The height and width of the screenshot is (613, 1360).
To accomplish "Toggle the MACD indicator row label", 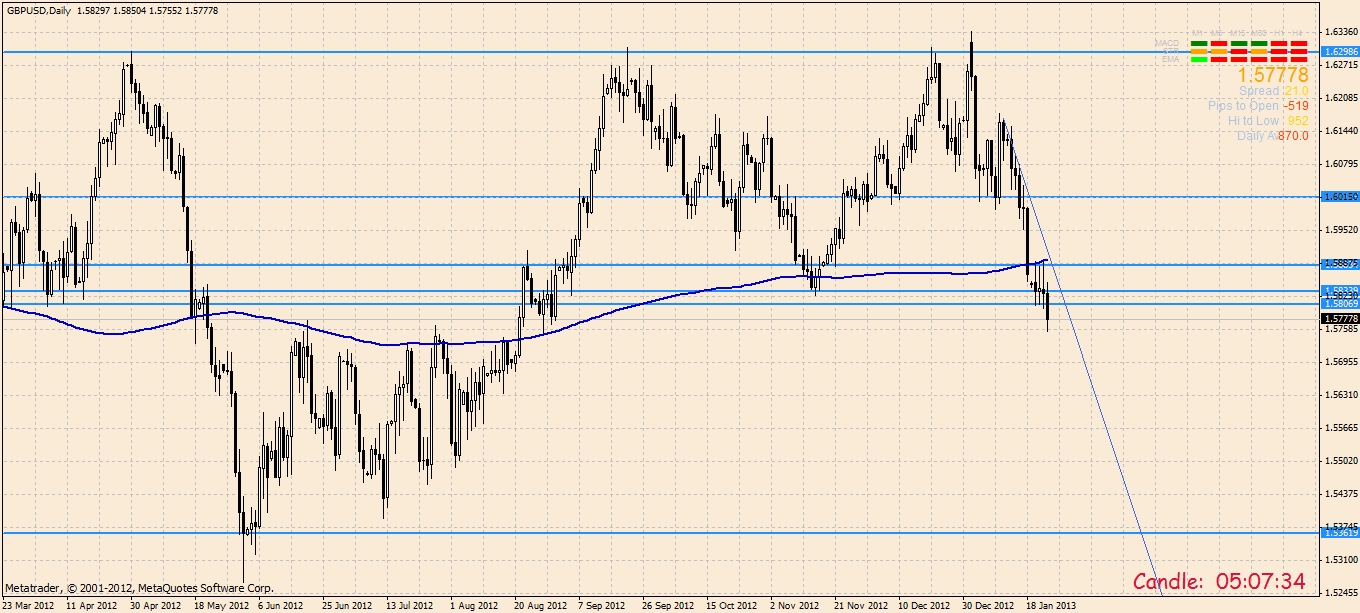I will tap(1168, 43).
